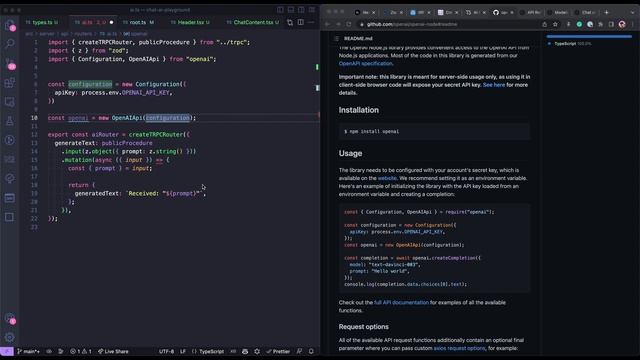Switch to root.ts editor tab
Screen dimensions: 640x360
pos(138,22)
